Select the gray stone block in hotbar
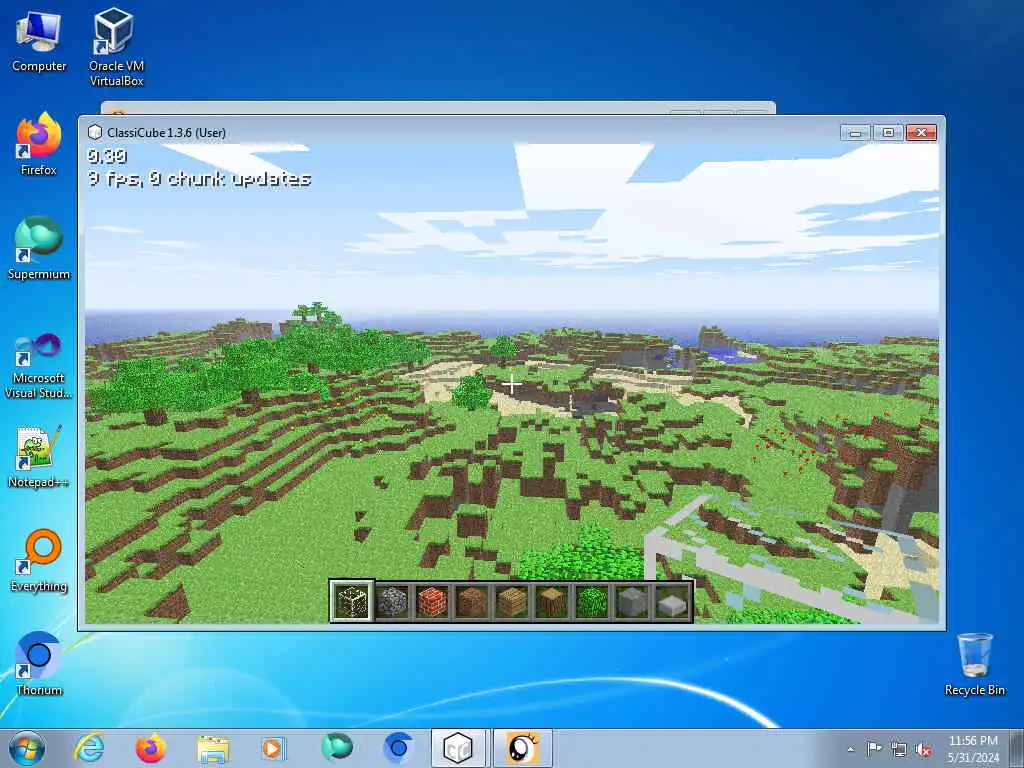Viewport: 1024px width, 768px height. click(x=632, y=601)
